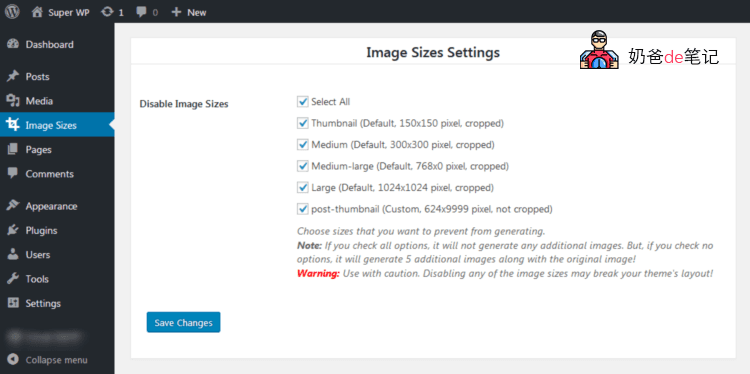Screen dimensions: 750x374
Task: Click the Plugins plug icon
Action: (x=13, y=231)
